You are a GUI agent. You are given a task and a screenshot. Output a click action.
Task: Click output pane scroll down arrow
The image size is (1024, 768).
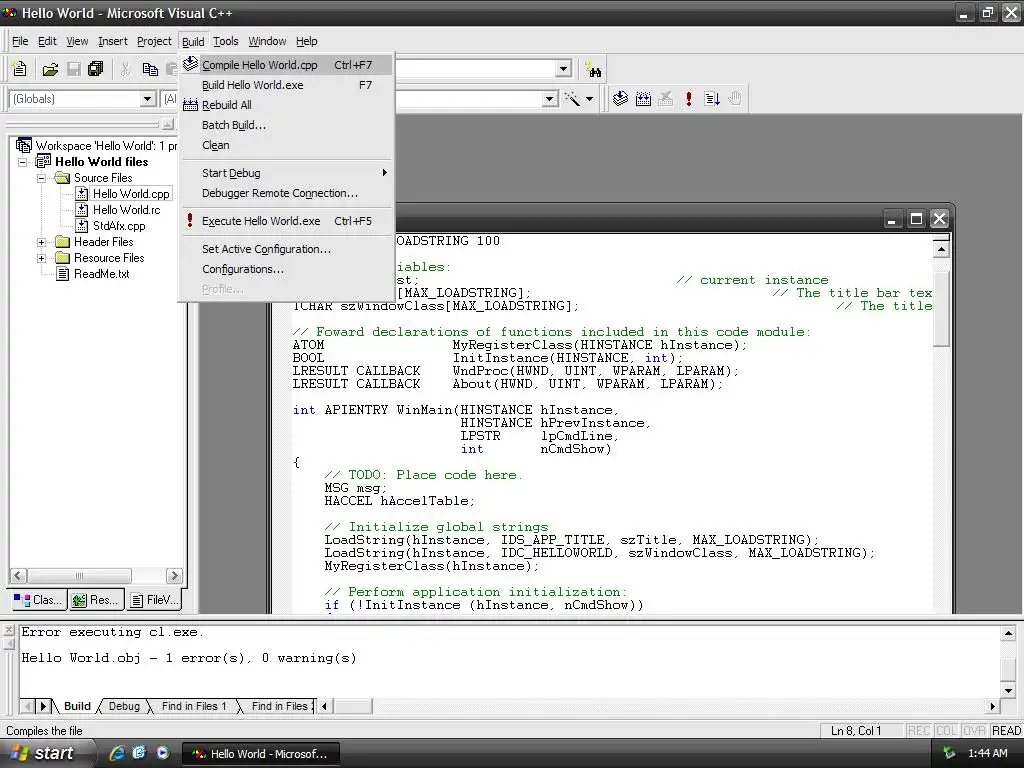[1008, 690]
